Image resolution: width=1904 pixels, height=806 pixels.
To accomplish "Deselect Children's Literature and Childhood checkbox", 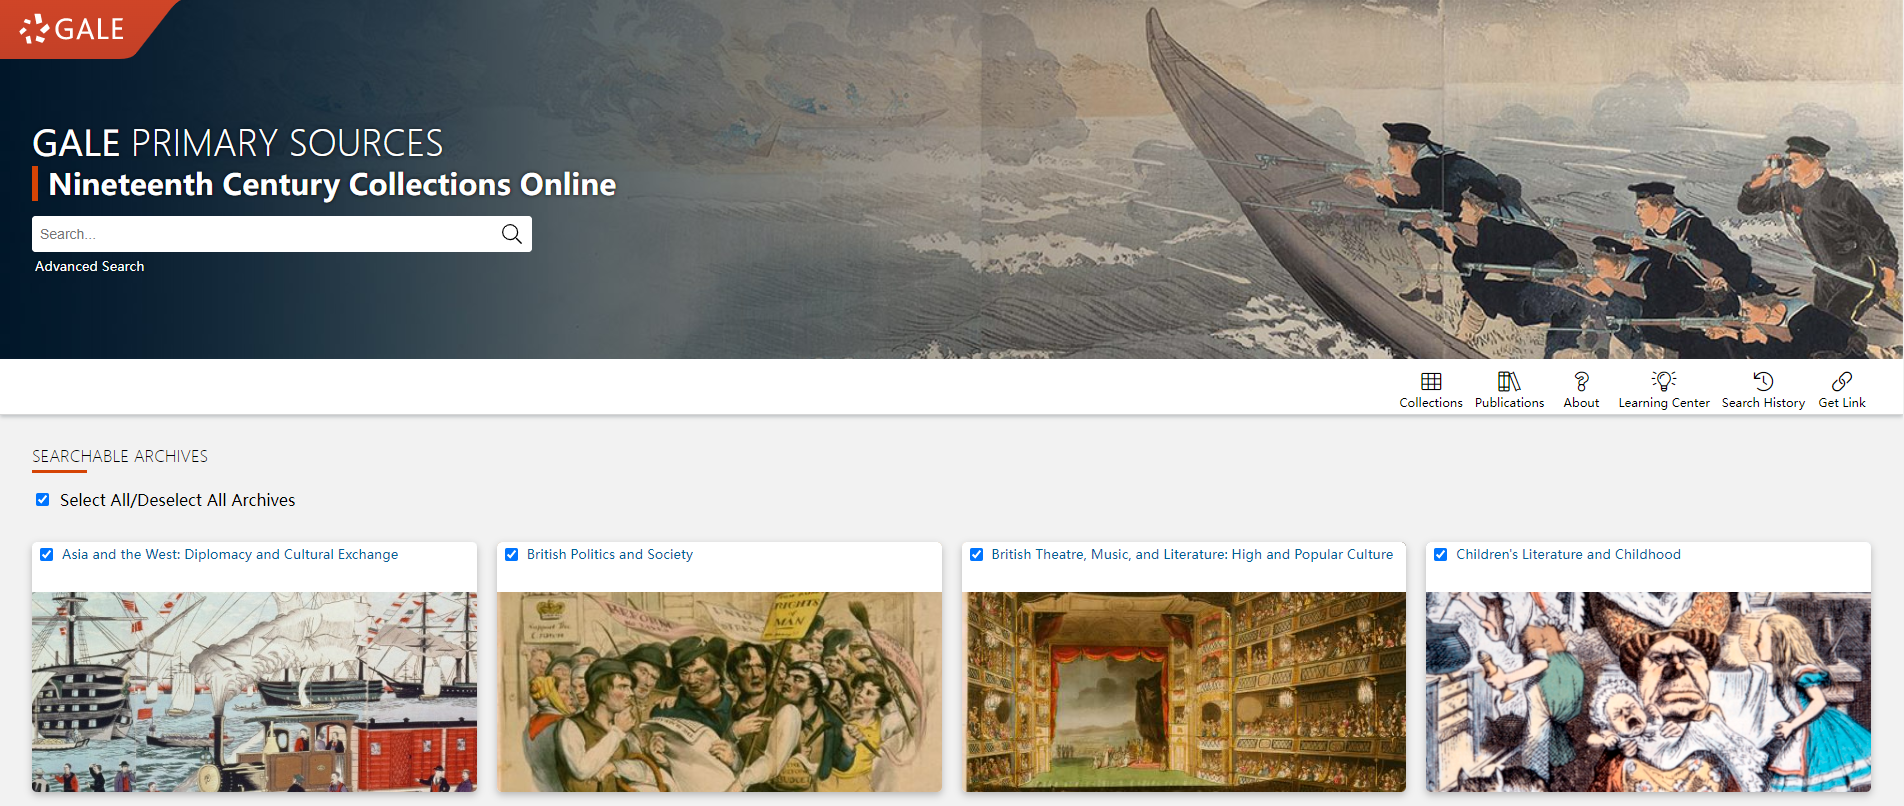I will (x=1441, y=555).
